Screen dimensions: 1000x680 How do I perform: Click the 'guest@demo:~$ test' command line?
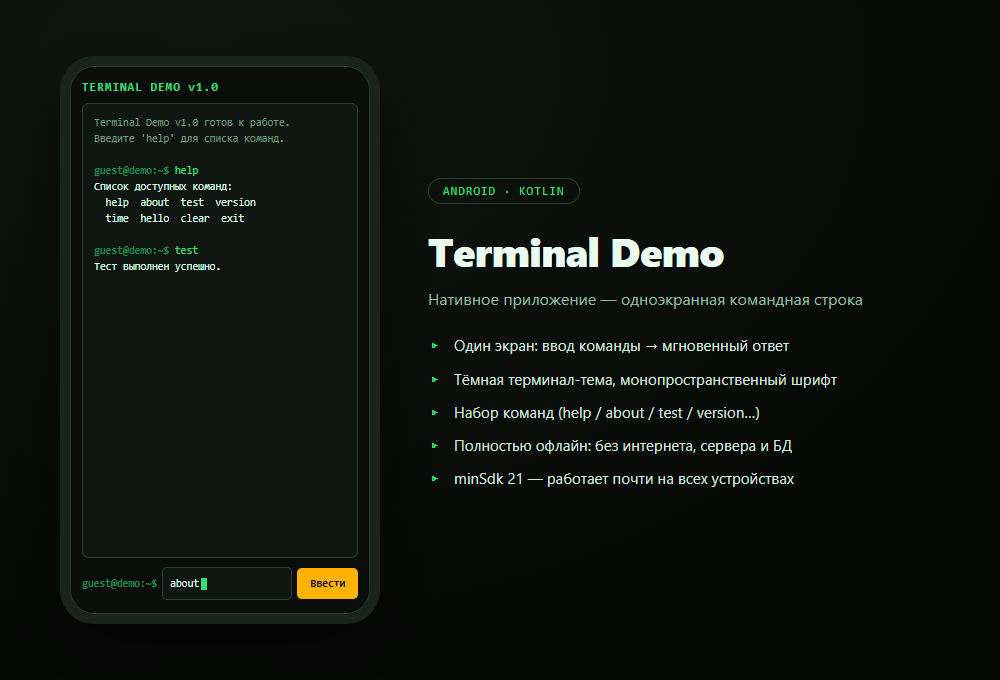[x=146, y=250]
